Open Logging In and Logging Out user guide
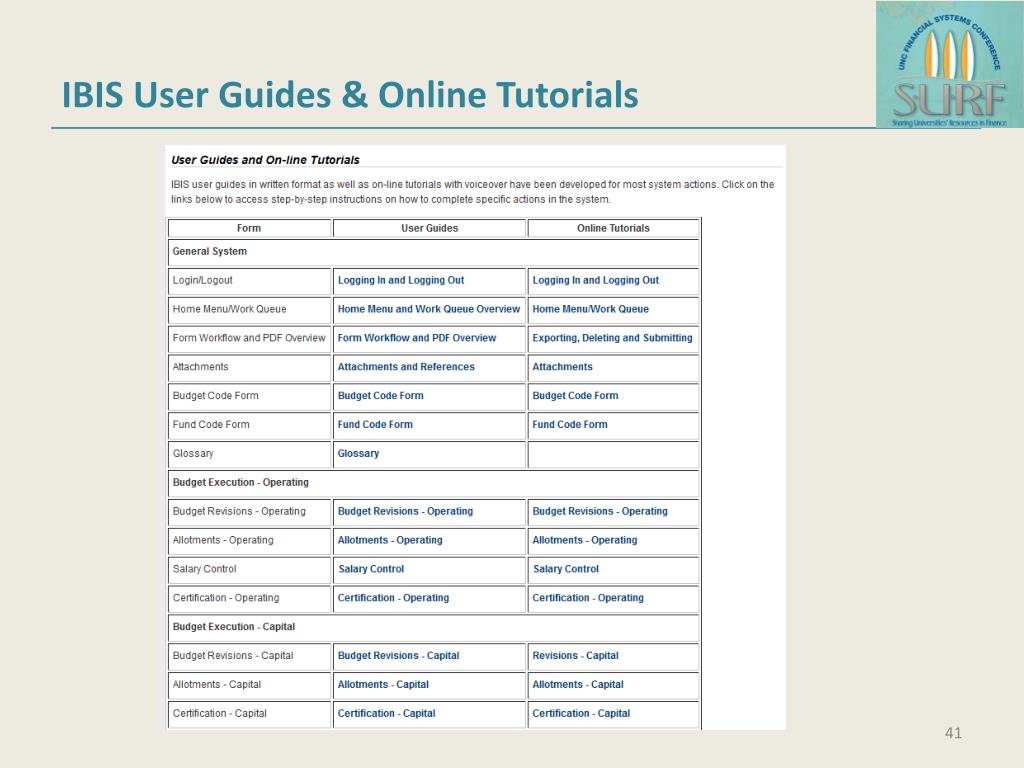Viewport: 1024px width, 768px height. (x=400, y=281)
